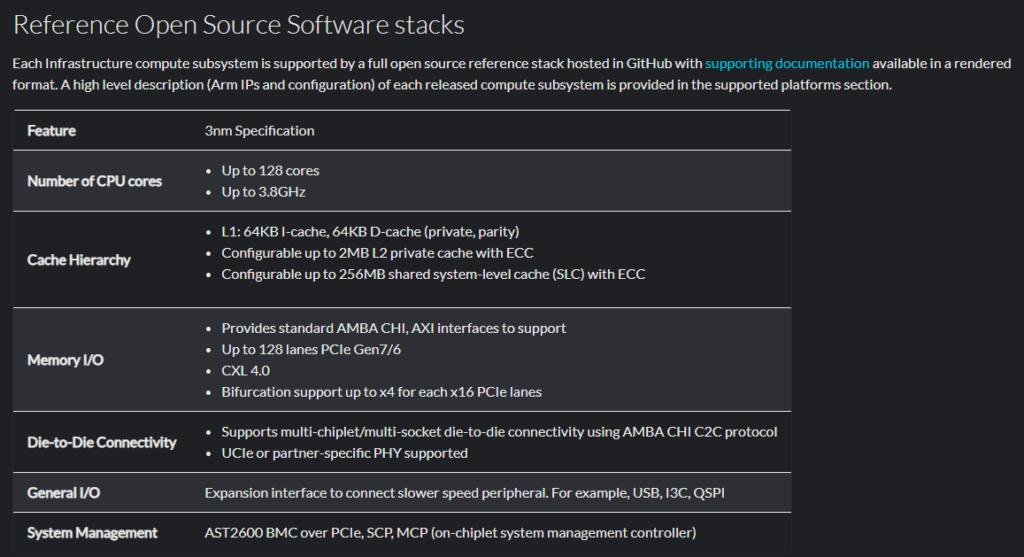
Task: Select the Number of CPU cores row label
Action: pos(94,181)
